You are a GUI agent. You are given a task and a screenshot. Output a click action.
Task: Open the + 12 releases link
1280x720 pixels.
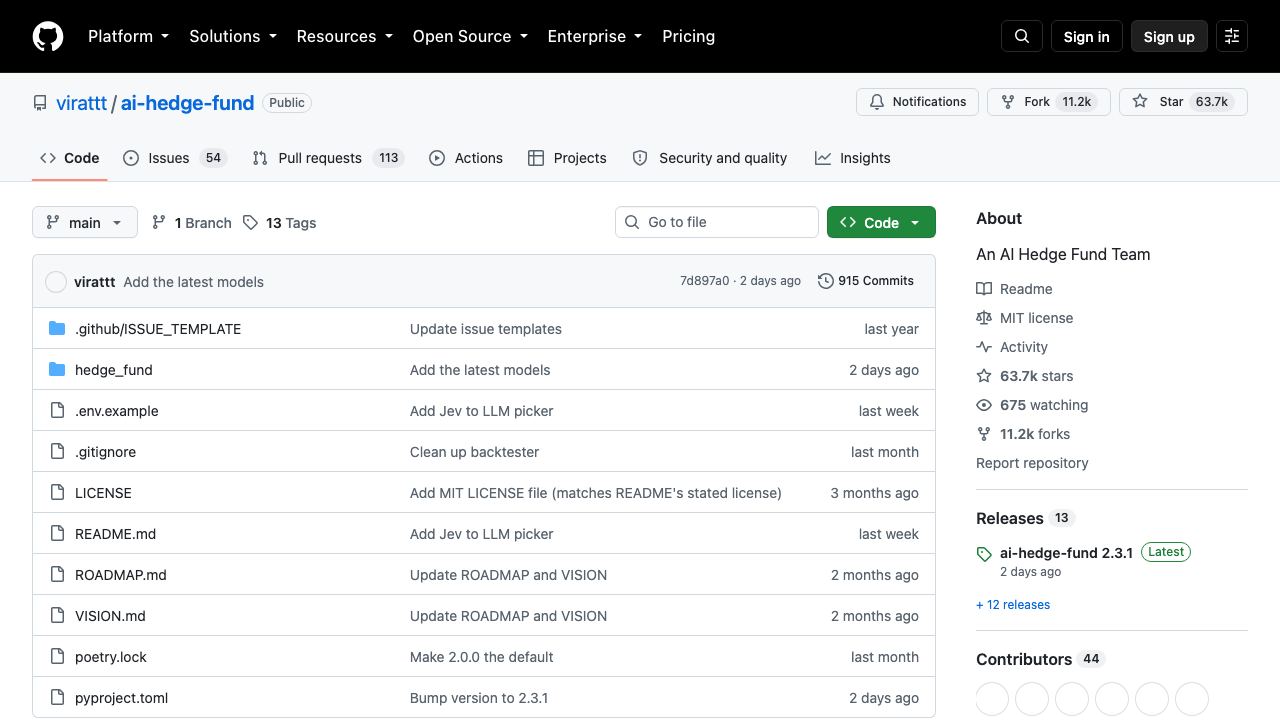coord(1013,605)
